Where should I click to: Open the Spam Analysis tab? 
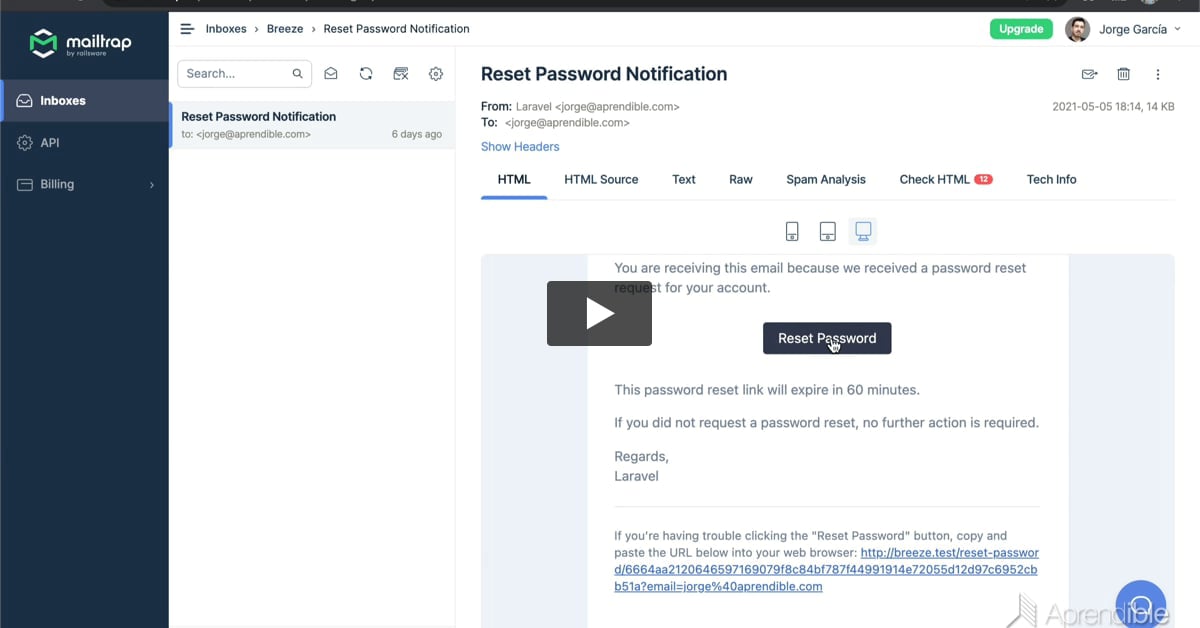[826, 180]
